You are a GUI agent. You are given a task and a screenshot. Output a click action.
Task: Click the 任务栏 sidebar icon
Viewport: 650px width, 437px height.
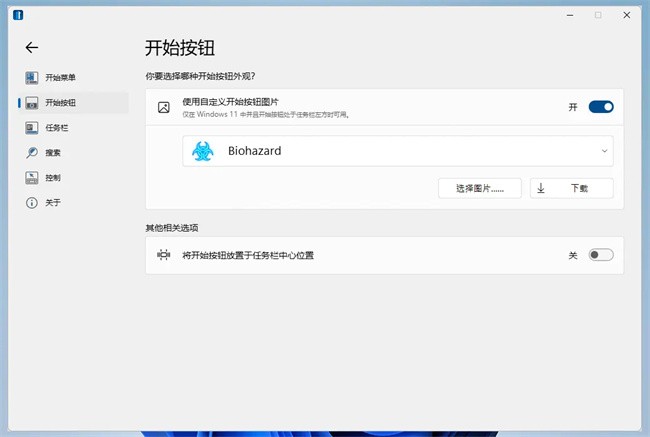pos(32,128)
